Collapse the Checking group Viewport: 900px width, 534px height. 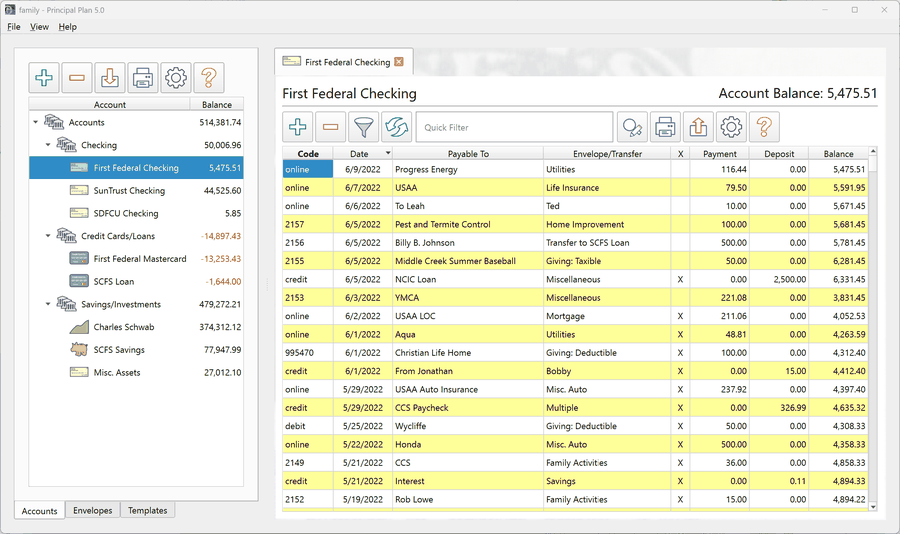[x=48, y=145]
